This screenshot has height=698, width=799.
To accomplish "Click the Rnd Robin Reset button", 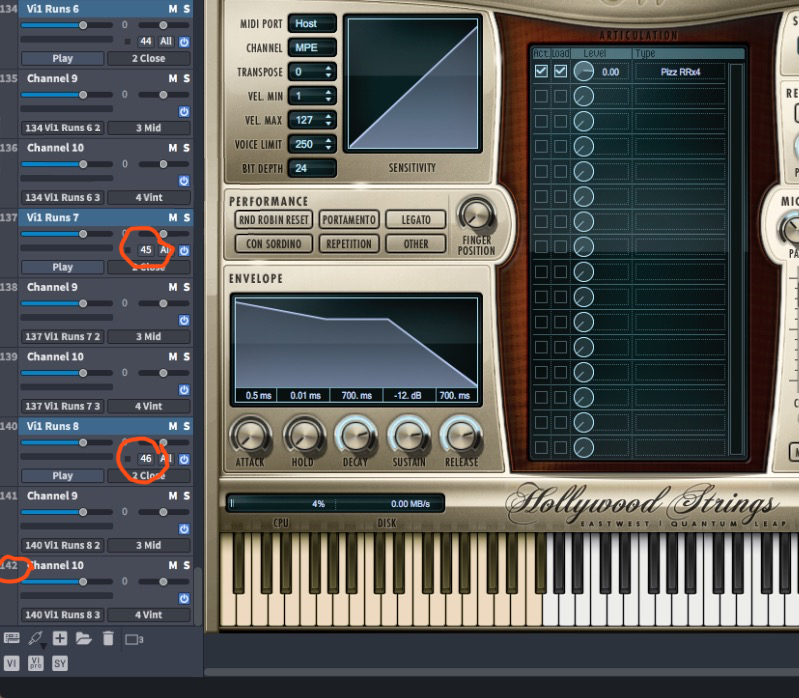I will point(274,220).
